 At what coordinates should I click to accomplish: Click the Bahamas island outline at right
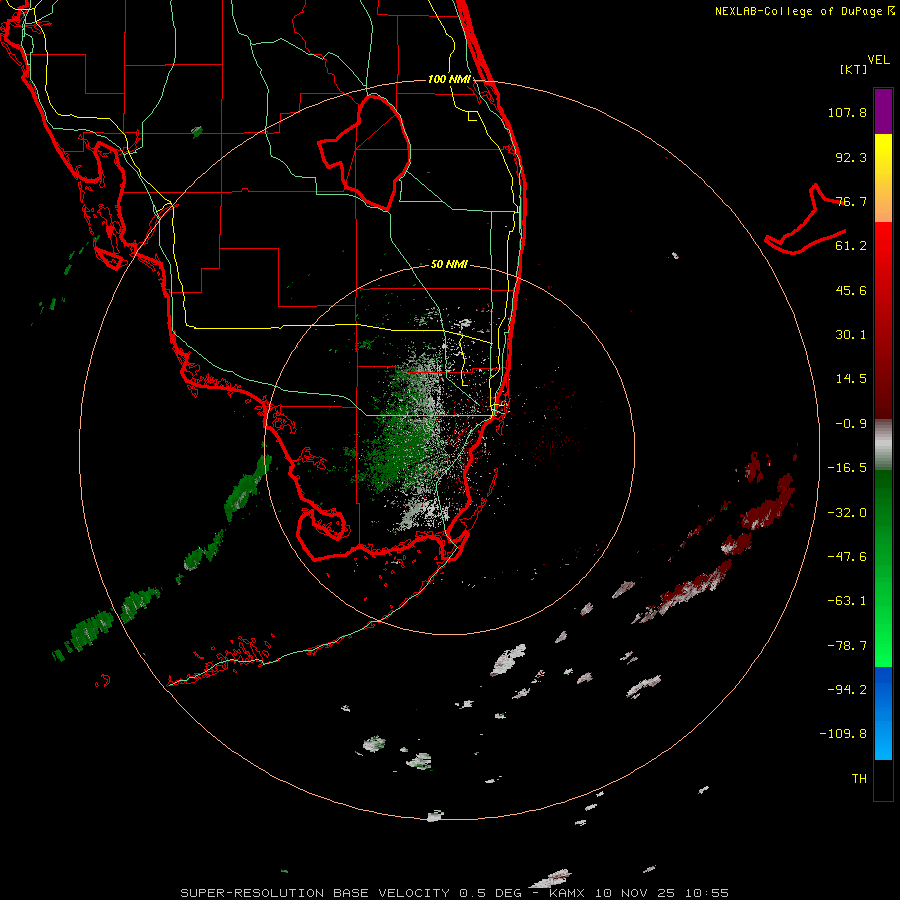pos(806,219)
